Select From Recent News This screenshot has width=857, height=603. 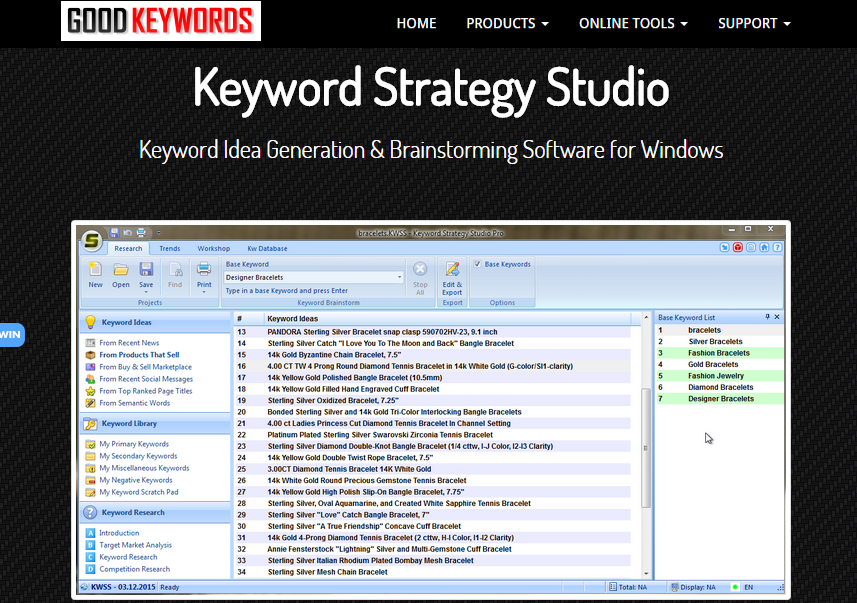(x=129, y=343)
